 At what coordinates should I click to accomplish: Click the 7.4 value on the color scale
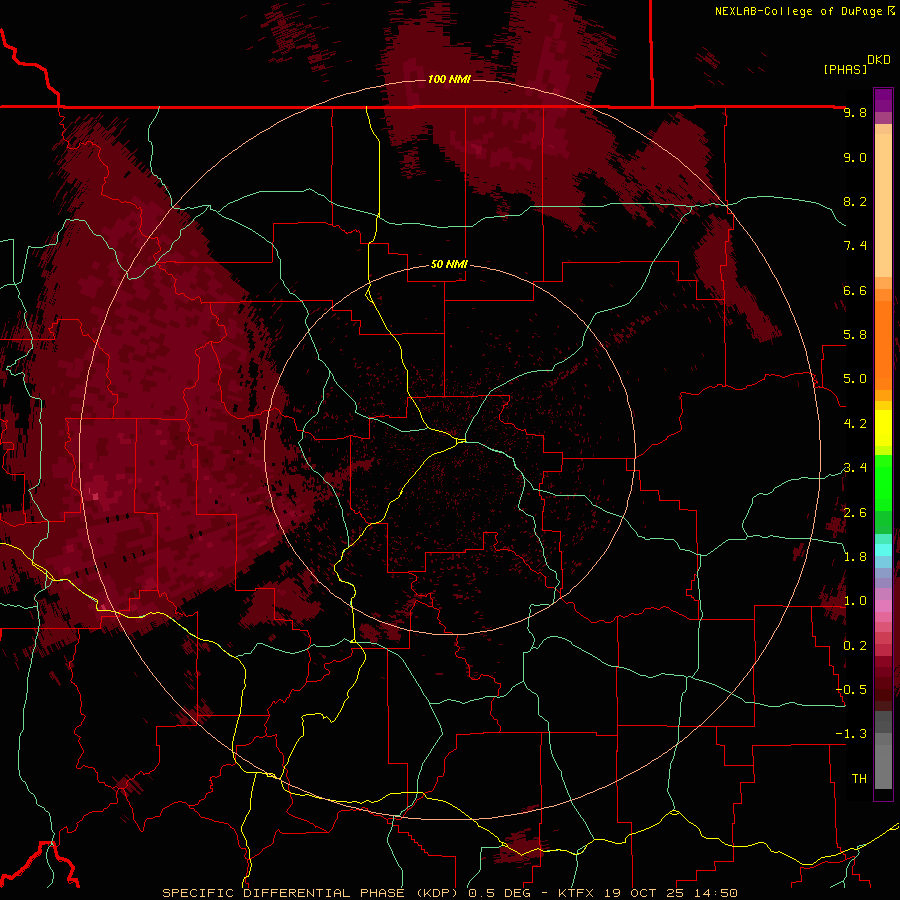(855, 246)
